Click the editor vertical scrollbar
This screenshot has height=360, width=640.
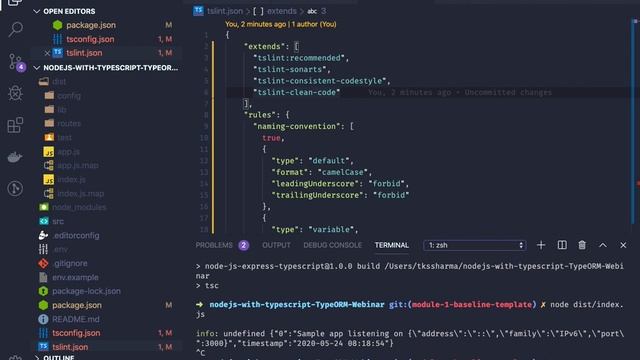[634, 122]
